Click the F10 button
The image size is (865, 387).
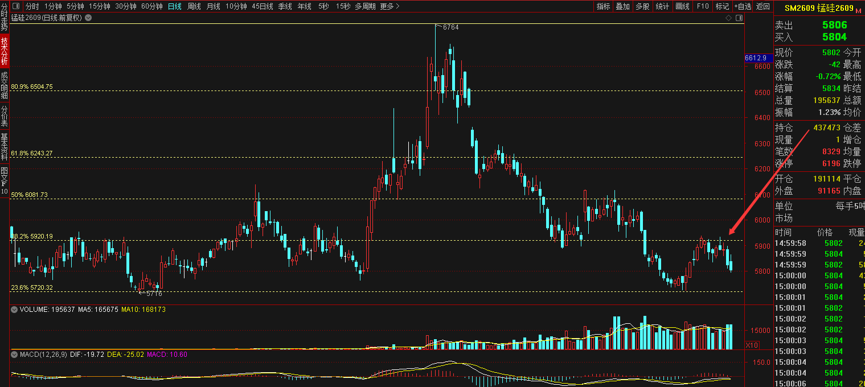point(702,7)
